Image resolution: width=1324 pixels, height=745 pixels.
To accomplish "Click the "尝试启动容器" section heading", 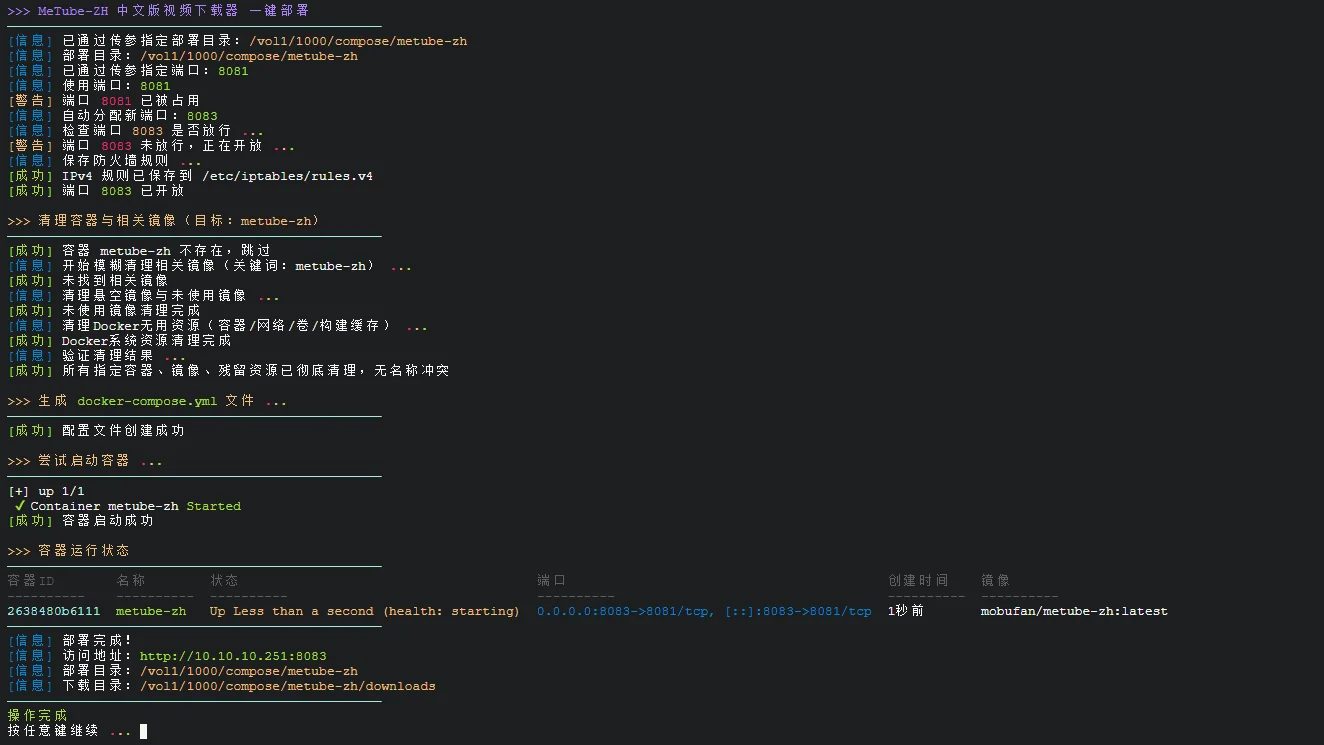I will coord(84,461).
